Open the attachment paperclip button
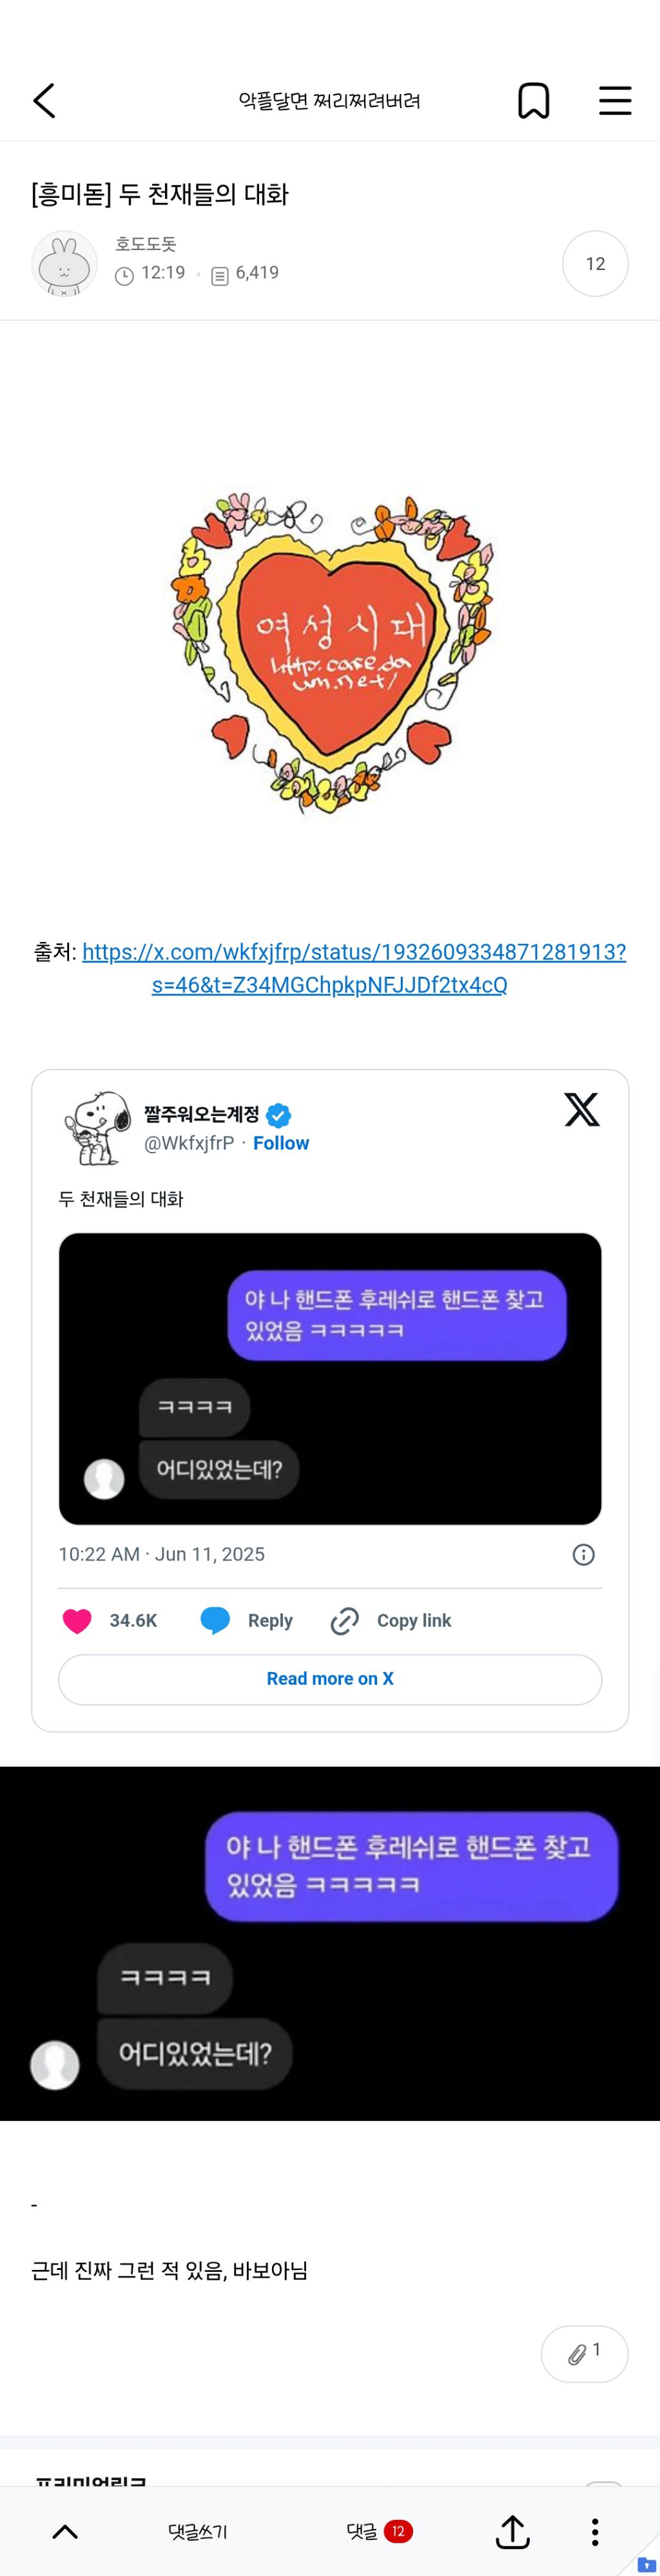This screenshot has height=2576, width=660. [x=584, y=2353]
